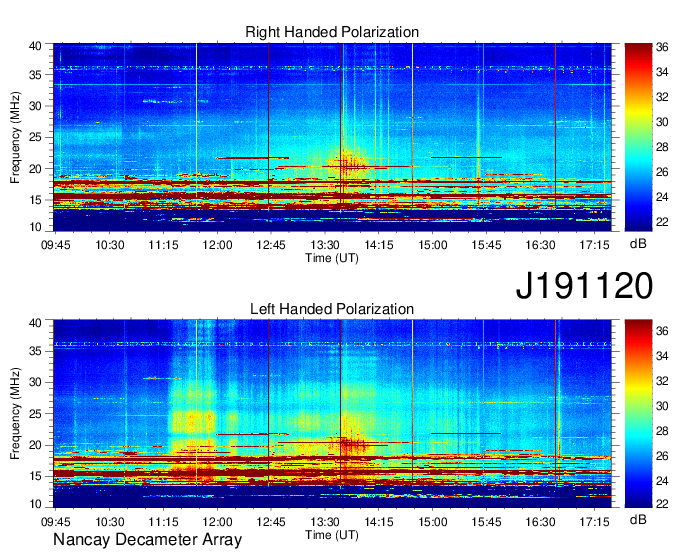This screenshot has height=552, width=680.
Task: Click the 36 dB tick on Left Handed colorbar
Action: point(662,331)
